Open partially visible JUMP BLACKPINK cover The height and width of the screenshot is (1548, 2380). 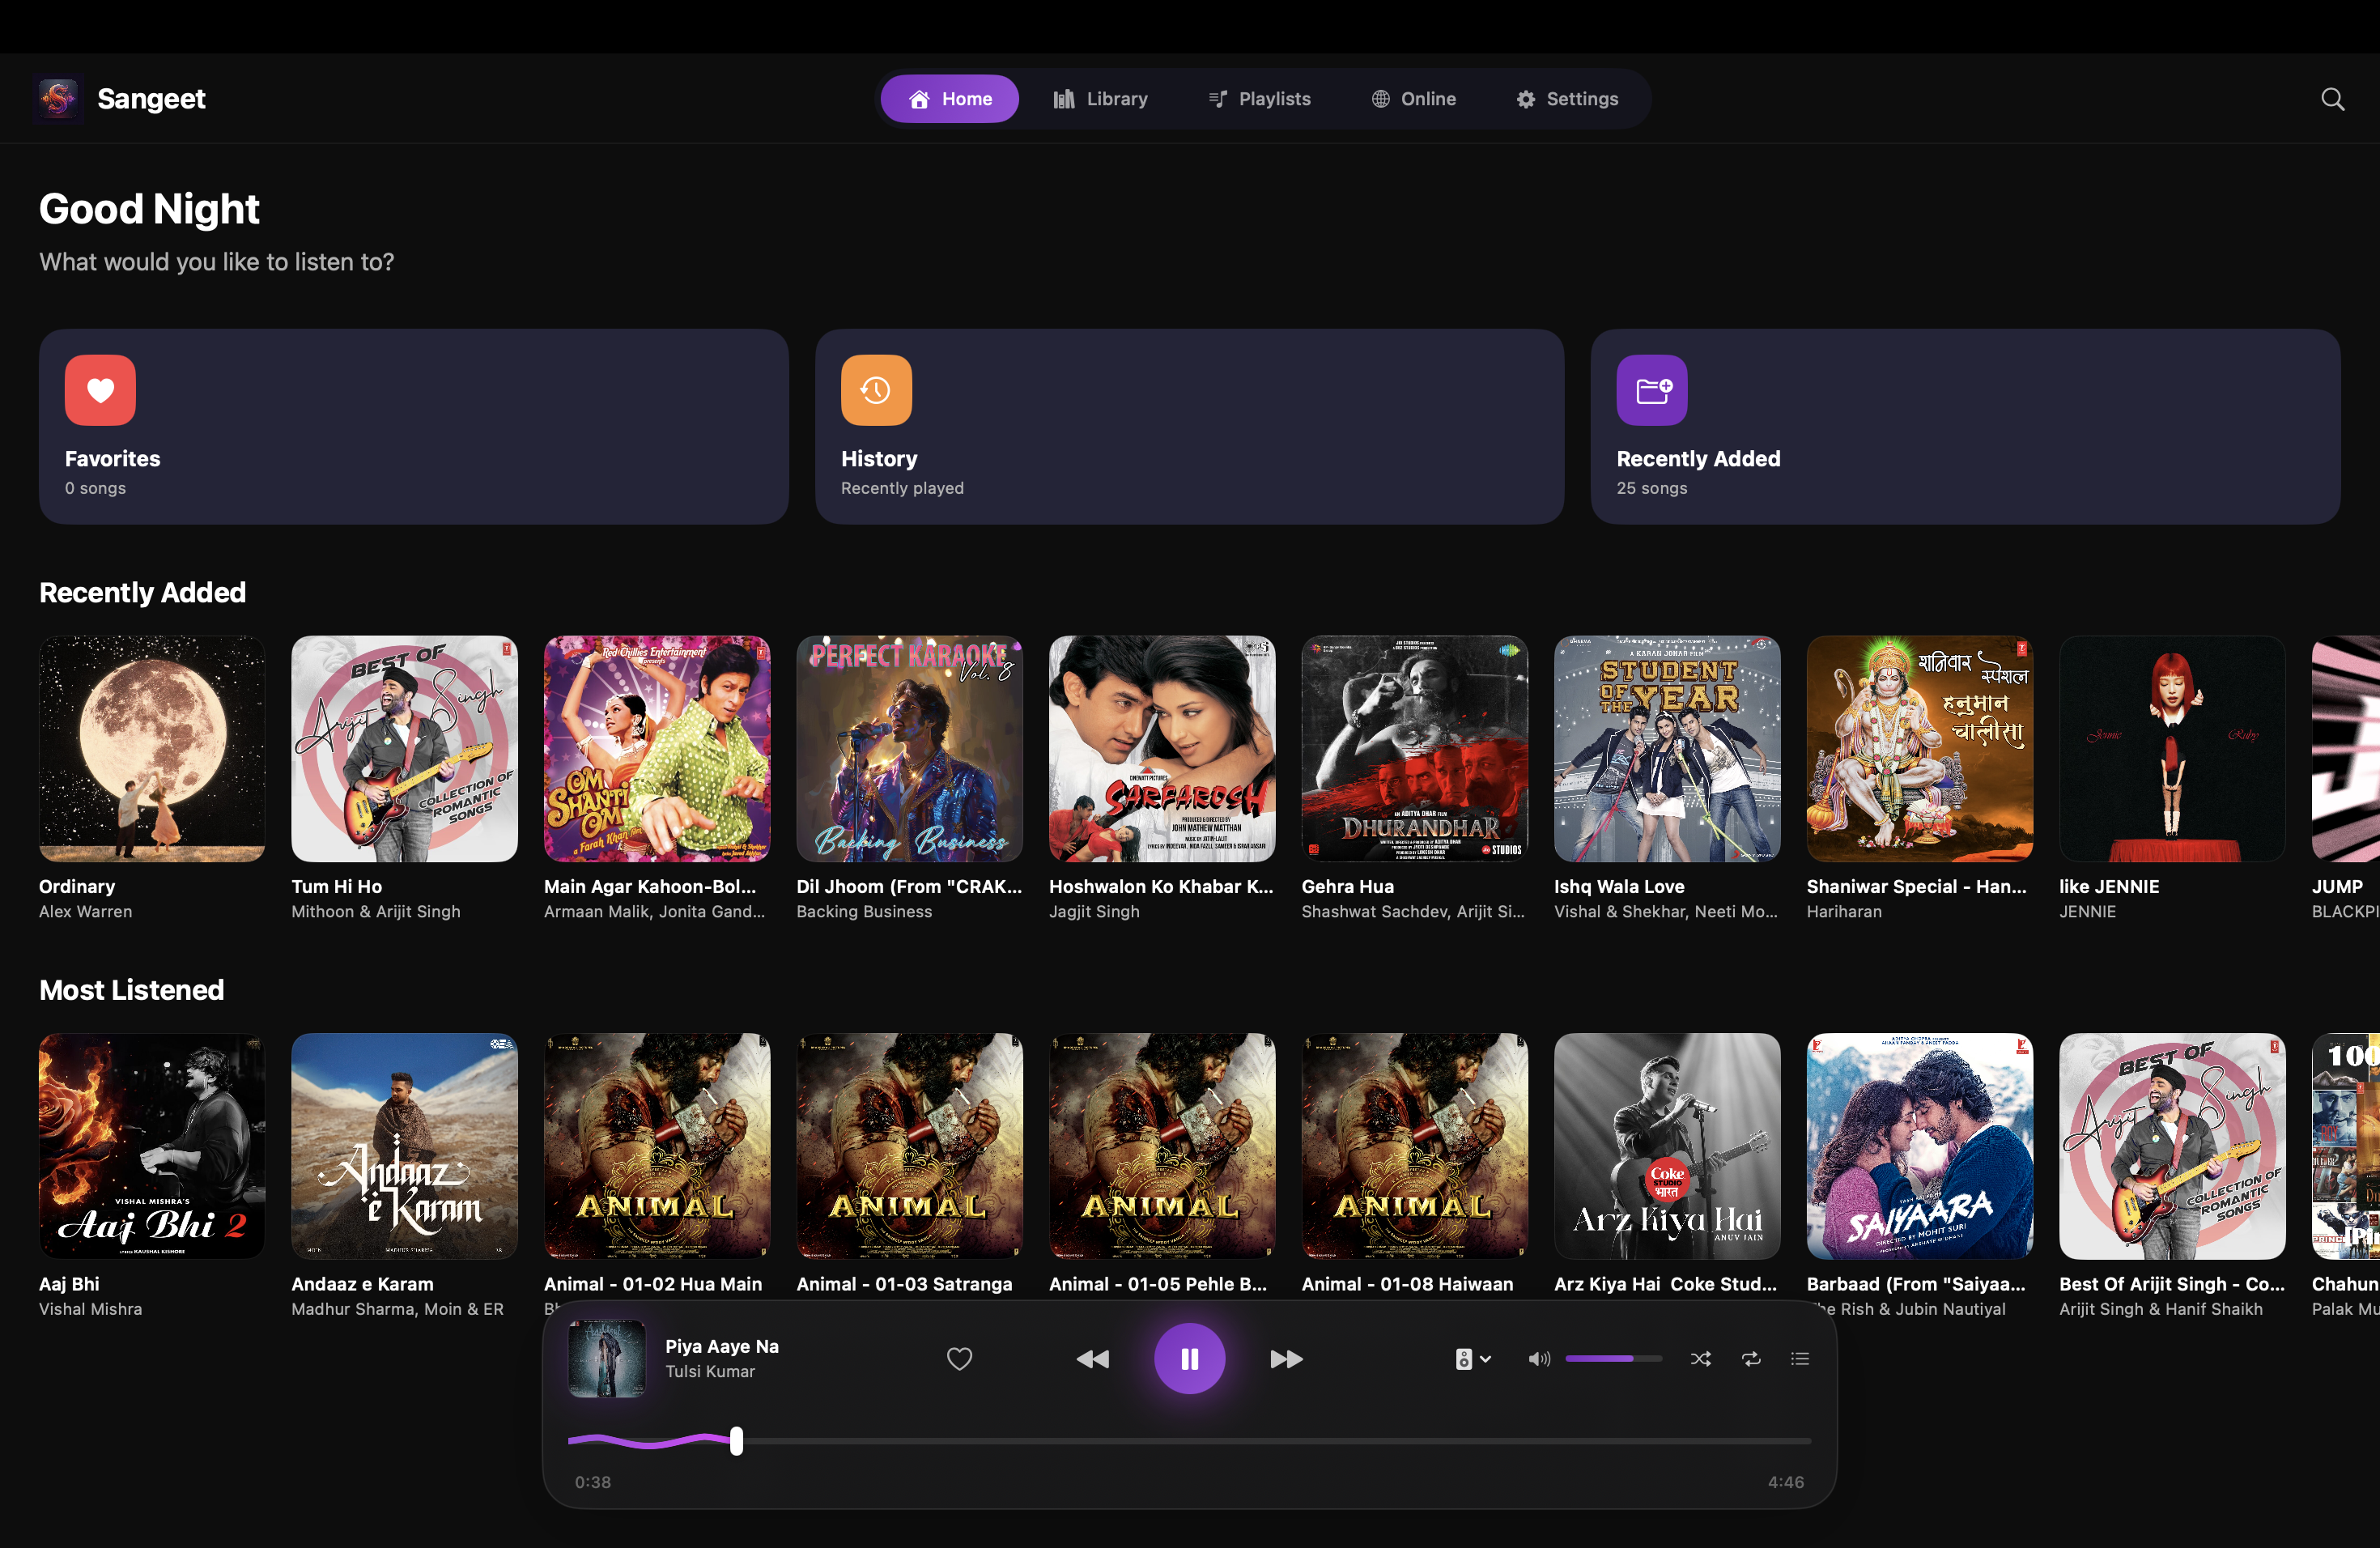(2346, 749)
